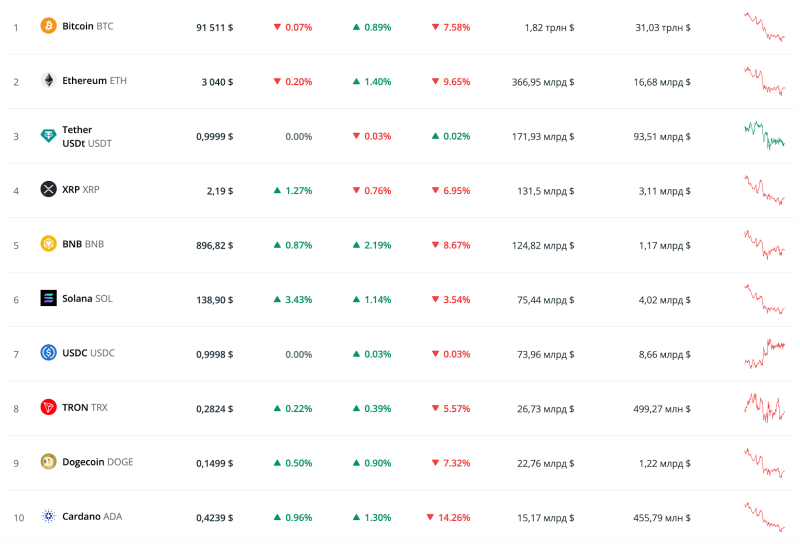Screen dimensions: 800x544
Task: View the green Tether sparkline chart
Action: [x=764, y=136]
